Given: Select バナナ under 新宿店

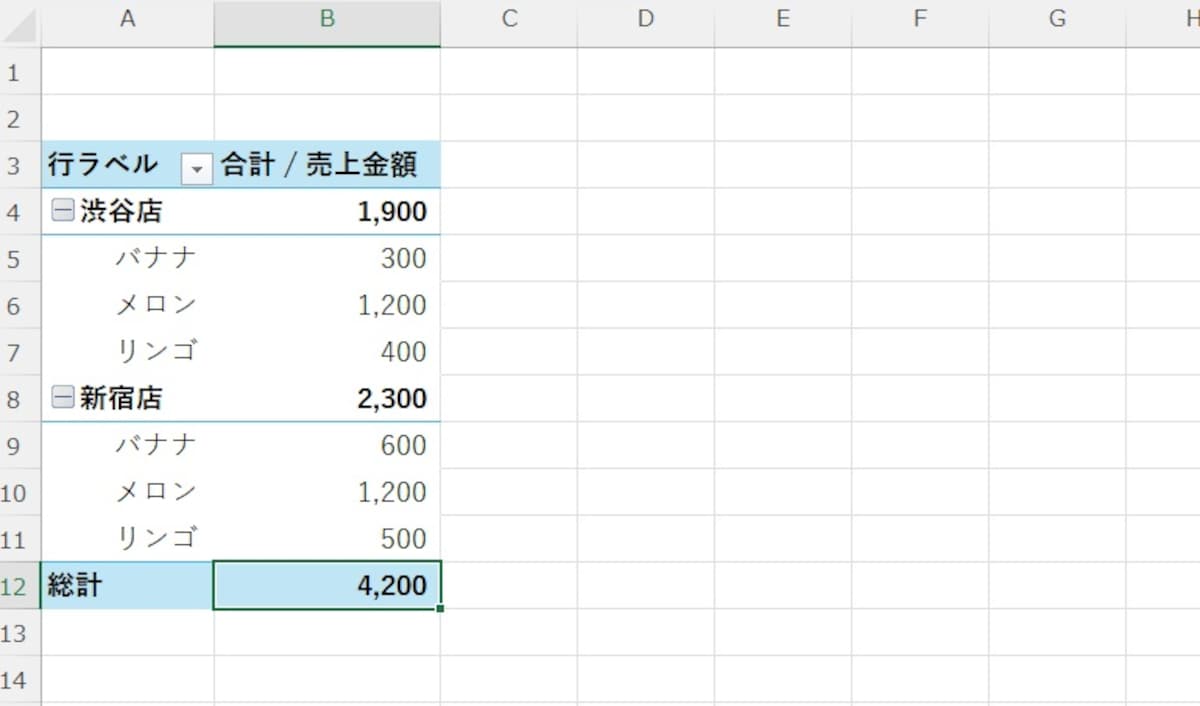Looking at the screenshot, I should pyautogui.click(x=127, y=445).
